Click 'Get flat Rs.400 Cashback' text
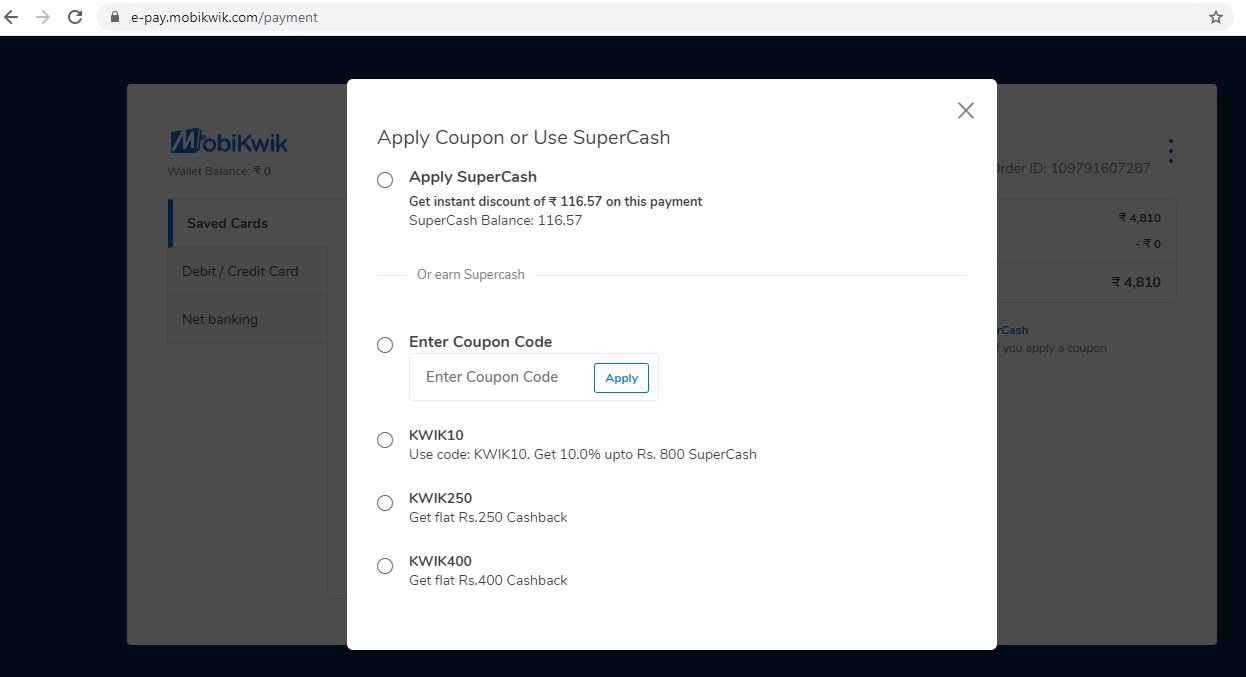 click(x=488, y=580)
